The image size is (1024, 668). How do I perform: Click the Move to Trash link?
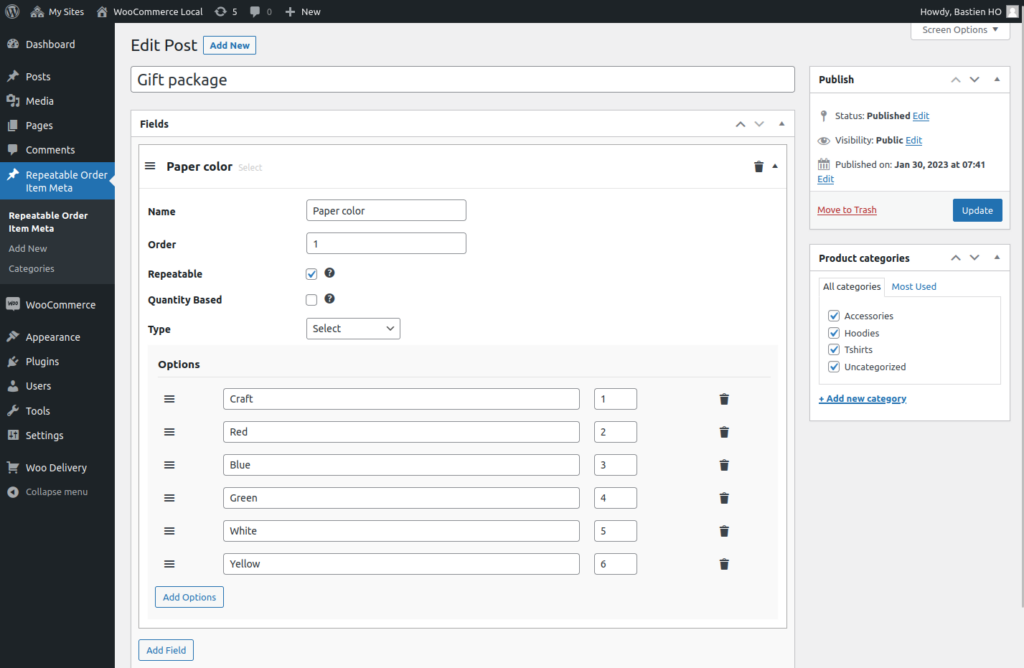pos(846,210)
